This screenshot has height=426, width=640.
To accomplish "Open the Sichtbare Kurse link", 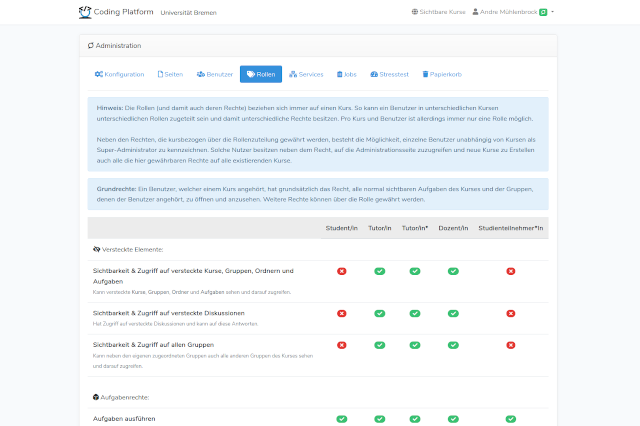I will pos(438,12).
